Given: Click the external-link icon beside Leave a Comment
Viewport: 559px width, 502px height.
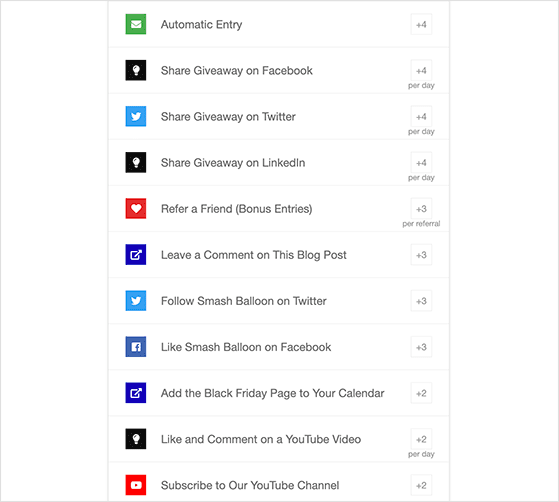Looking at the screenshot, I should coord(136,255).
